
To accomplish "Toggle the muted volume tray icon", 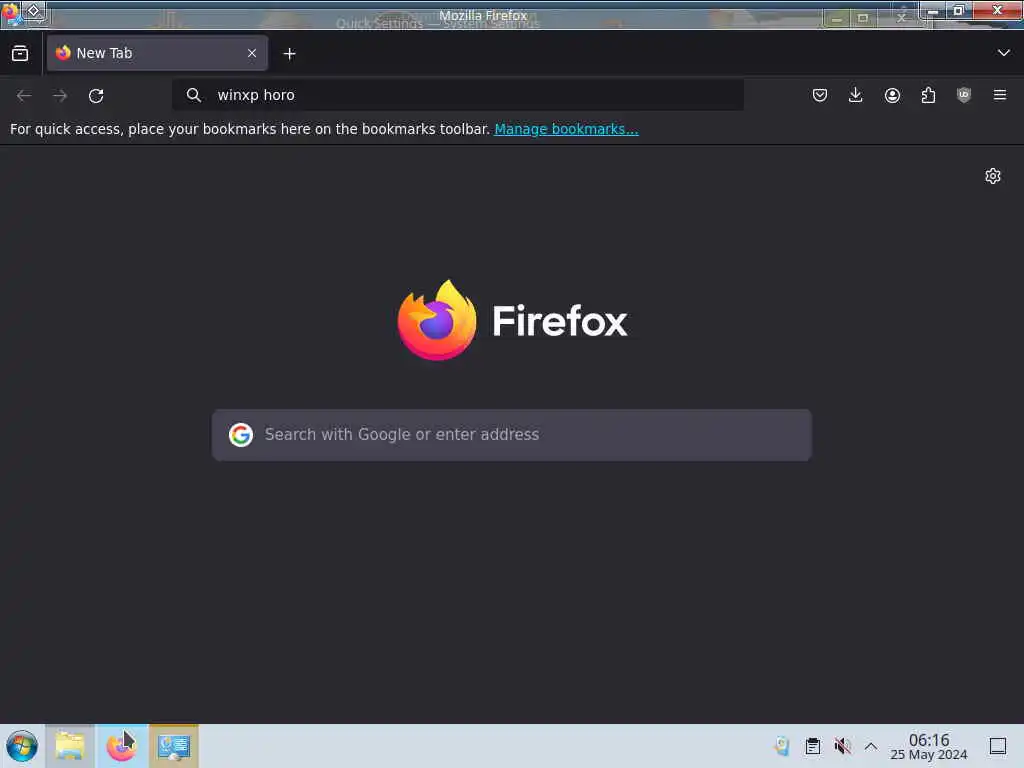I will point(842,746).
